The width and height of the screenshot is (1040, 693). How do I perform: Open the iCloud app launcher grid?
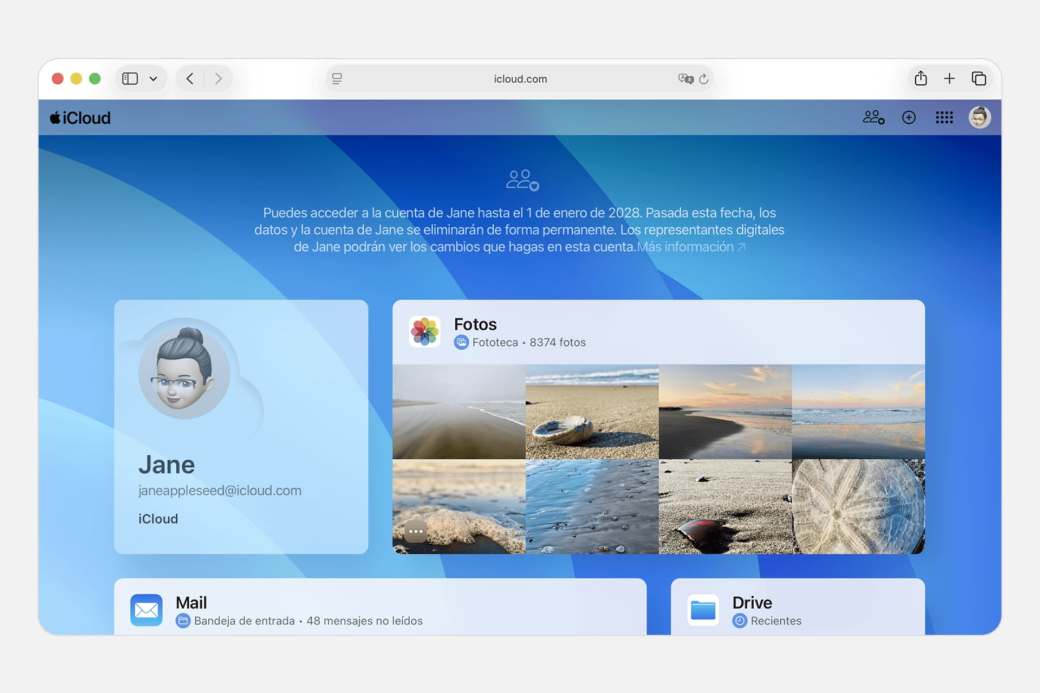944,118
